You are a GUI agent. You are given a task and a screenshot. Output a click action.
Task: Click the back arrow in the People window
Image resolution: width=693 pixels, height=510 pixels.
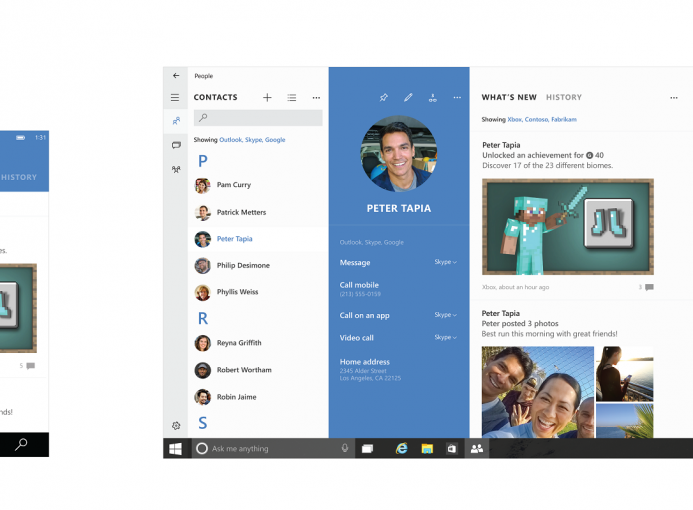[176, 76]
